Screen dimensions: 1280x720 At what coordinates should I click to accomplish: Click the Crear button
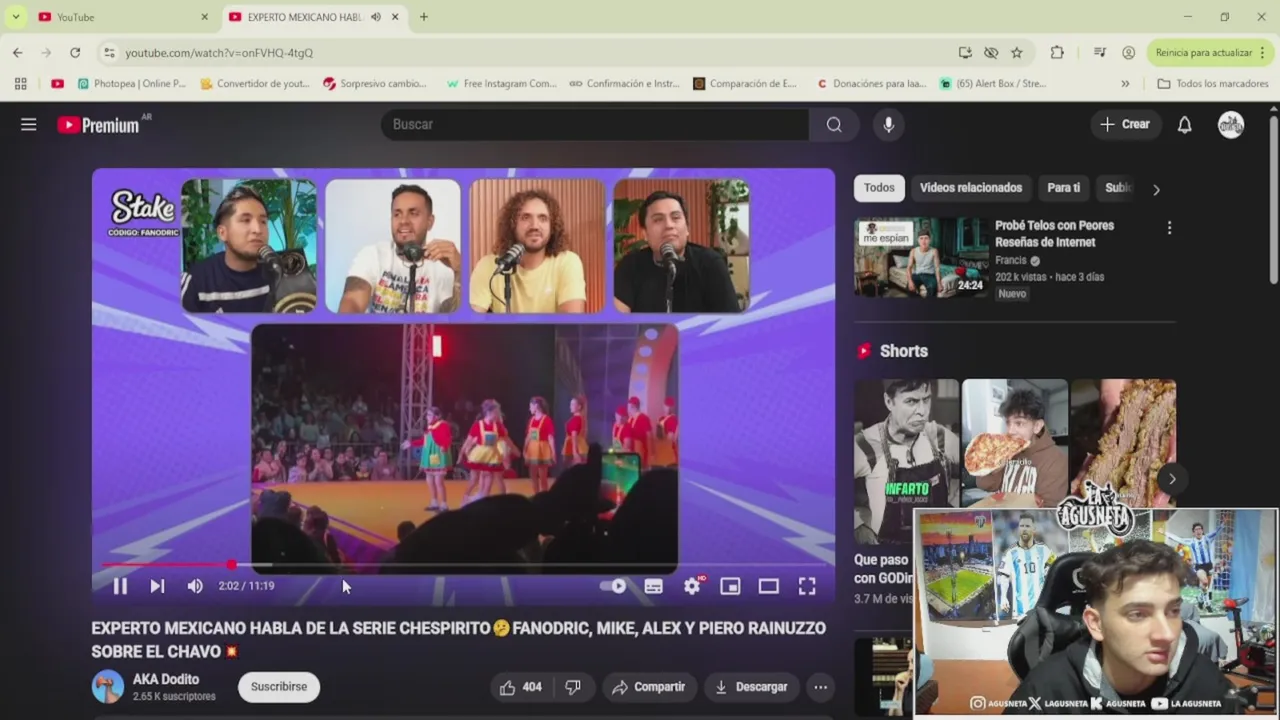(x=1125, y=124)
